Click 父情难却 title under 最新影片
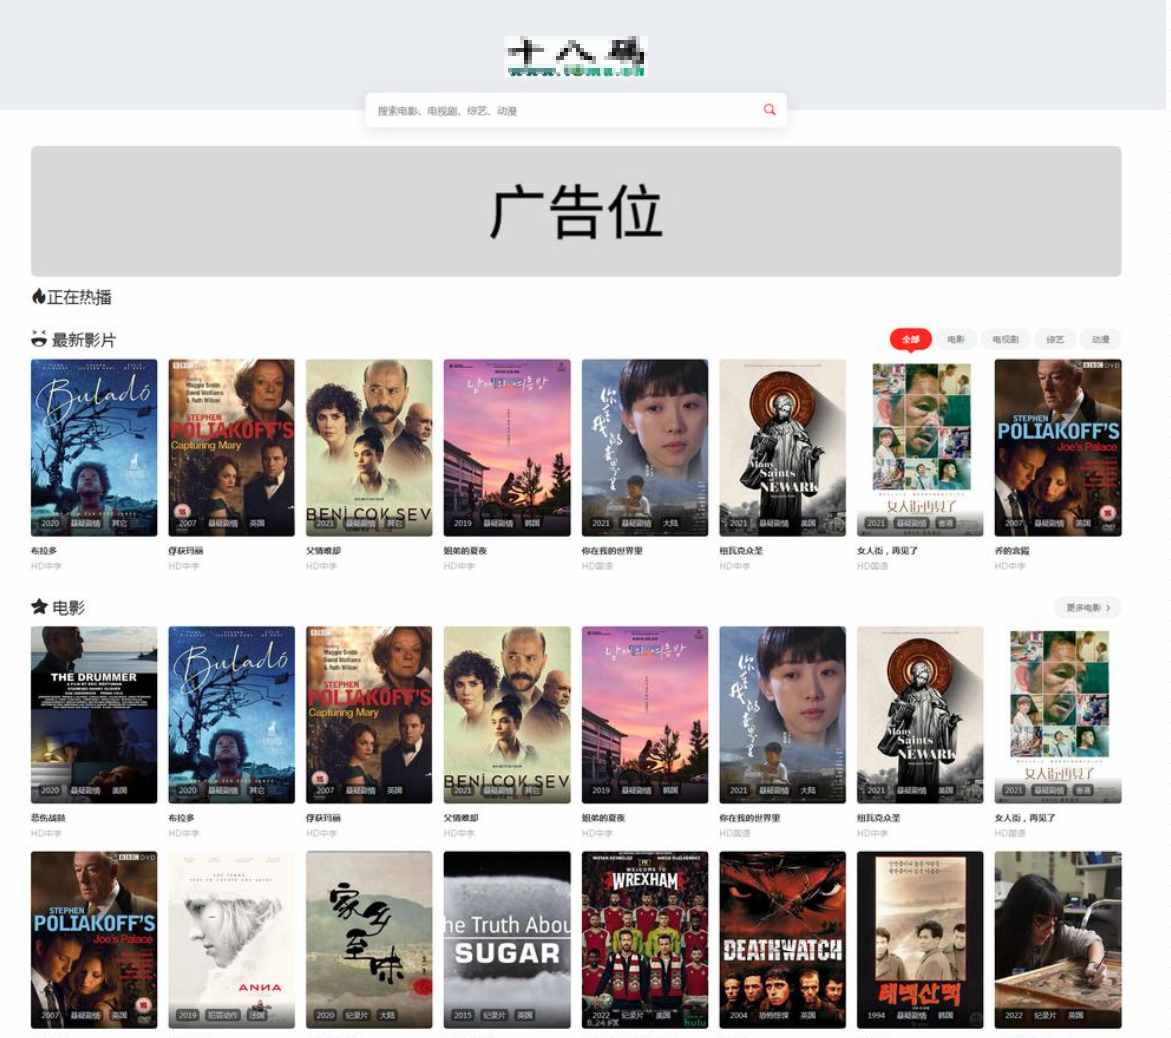The width and height of the screenshot is (1171, 1038). tap(323, 550)
